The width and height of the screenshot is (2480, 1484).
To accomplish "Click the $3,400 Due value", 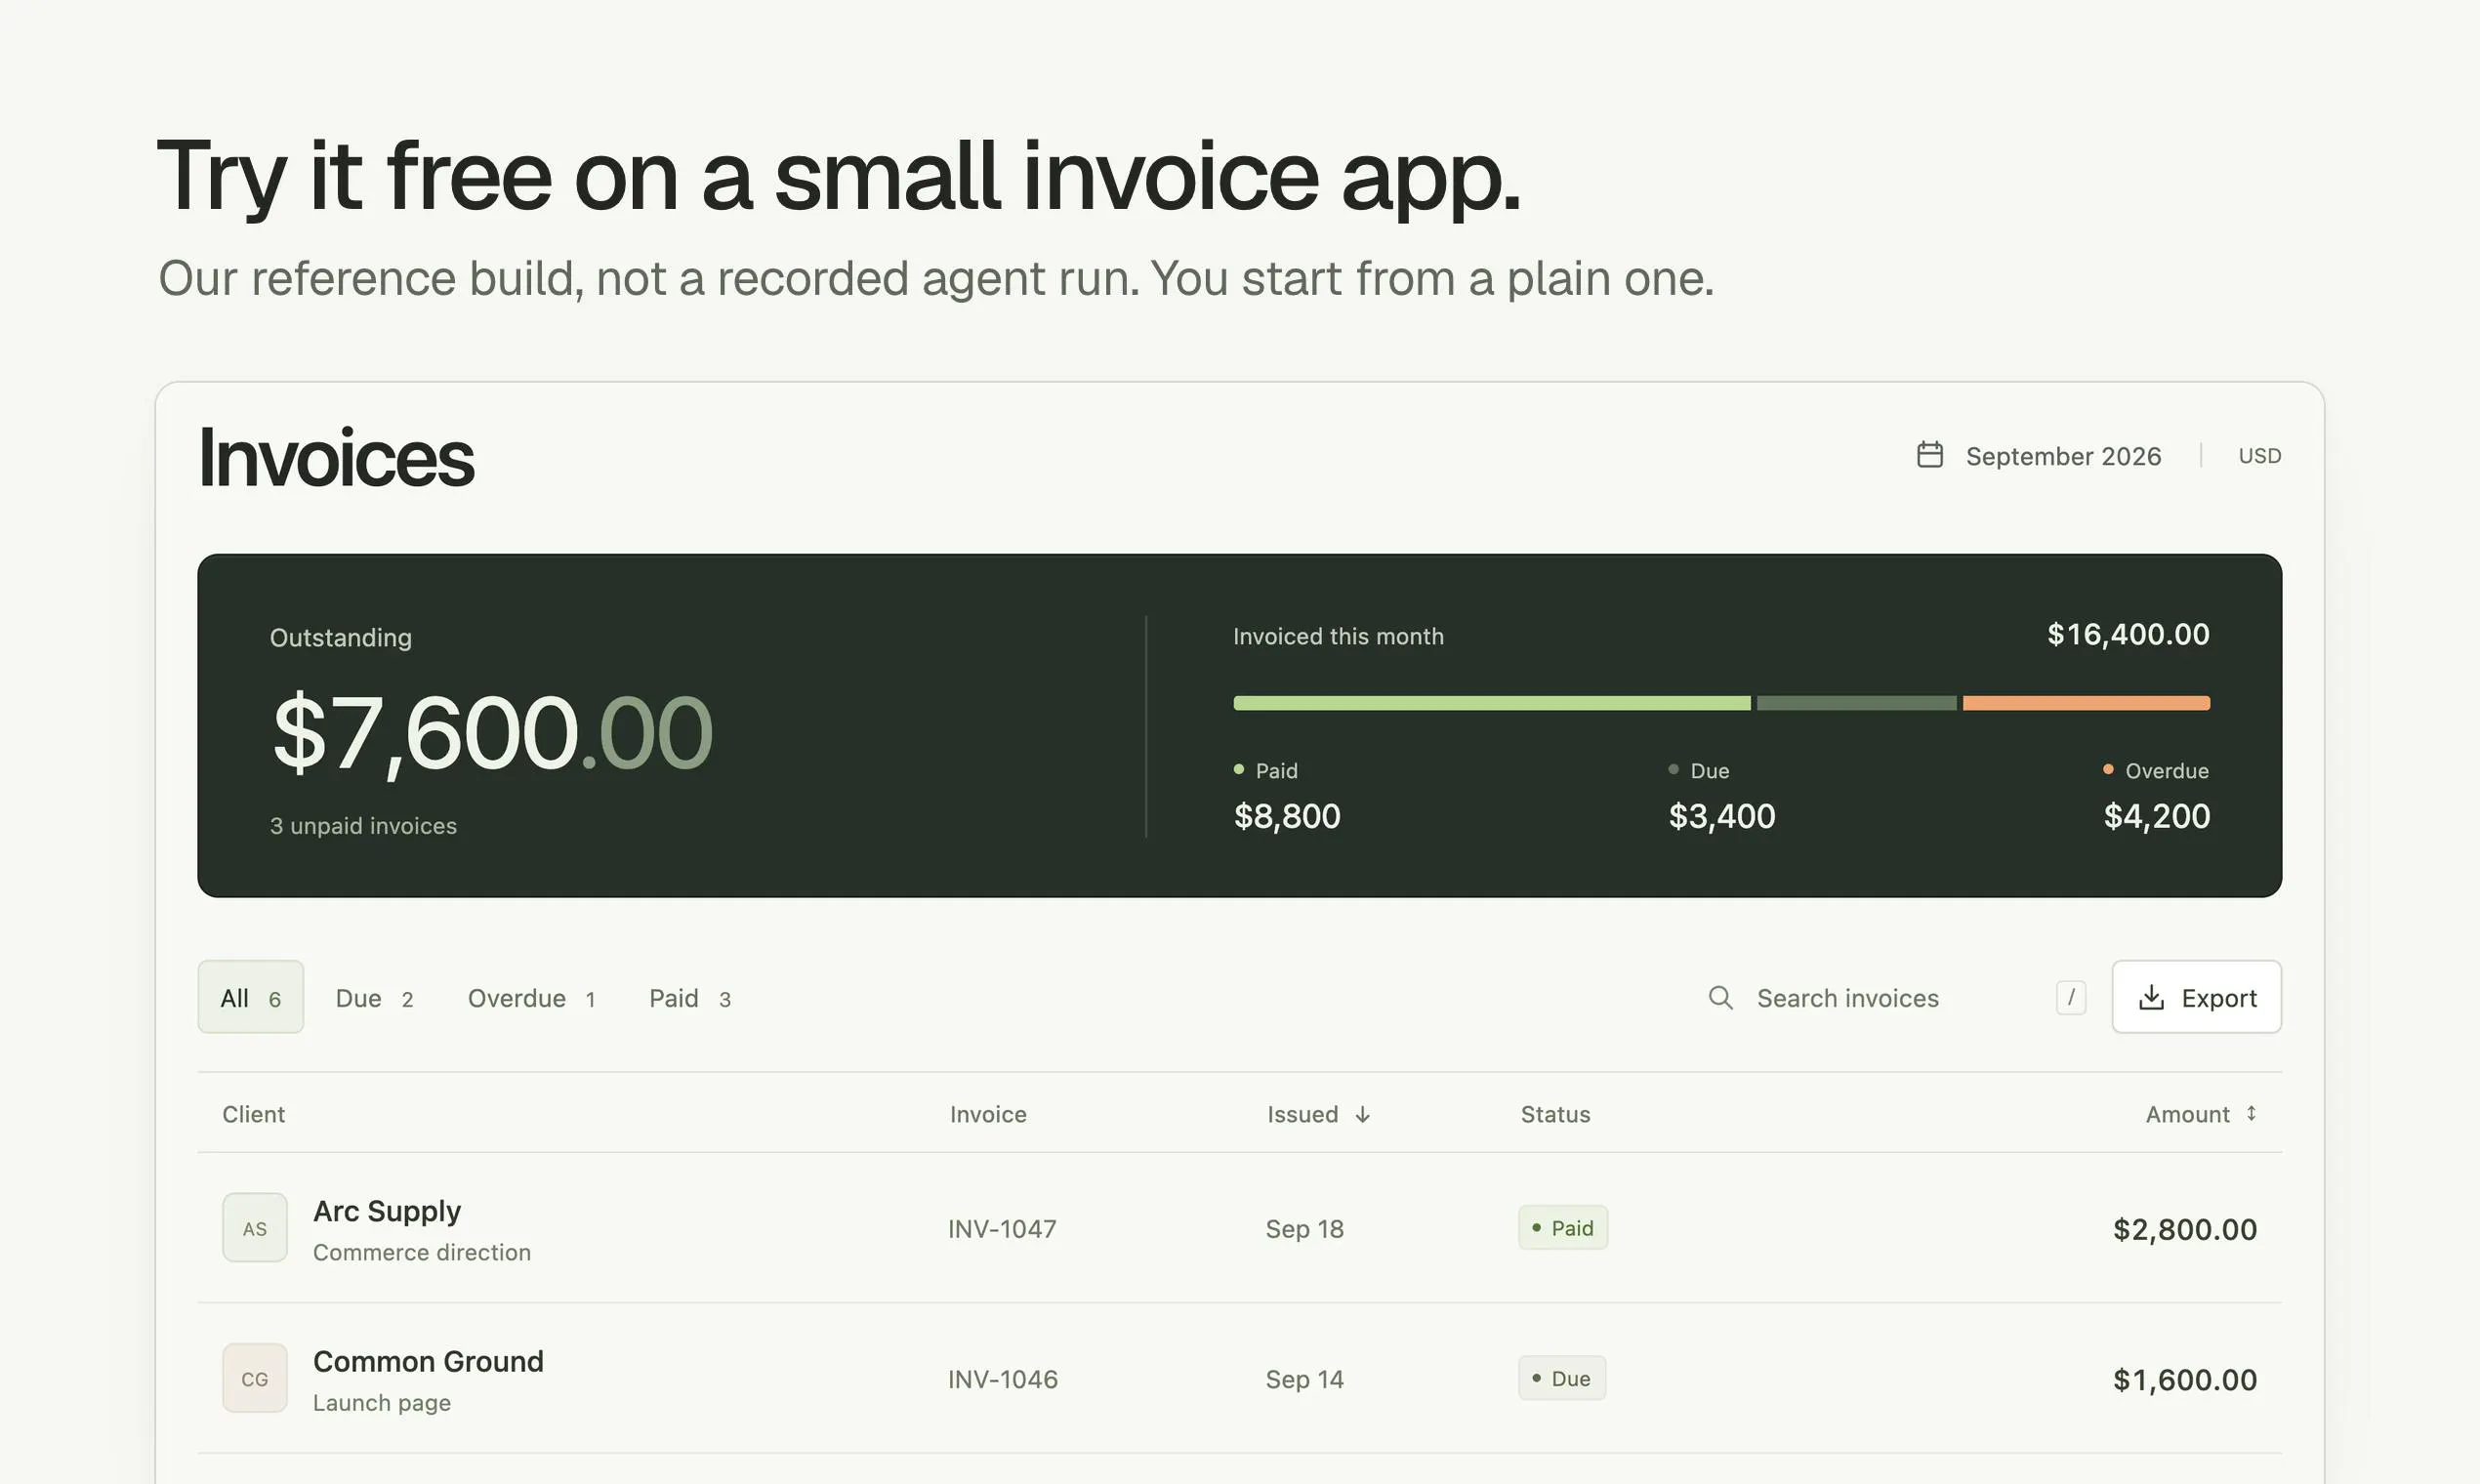I will (1722, 816).
